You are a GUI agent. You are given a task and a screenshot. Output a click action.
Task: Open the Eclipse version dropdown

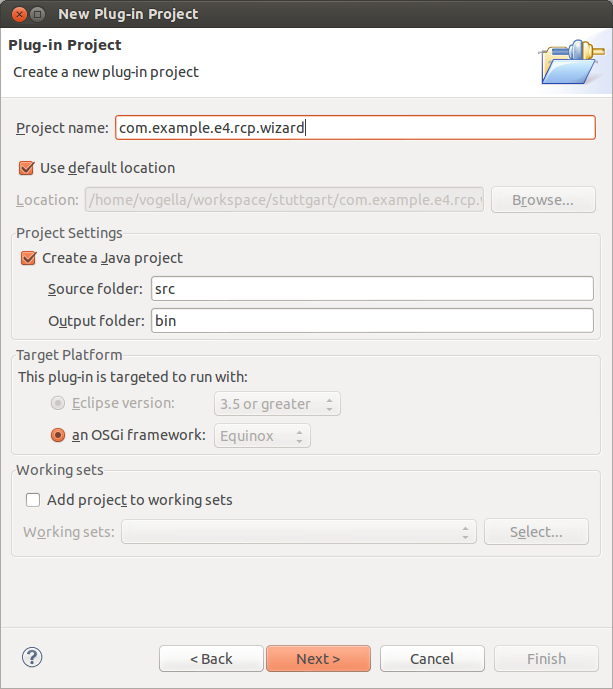tap(278, 404)
